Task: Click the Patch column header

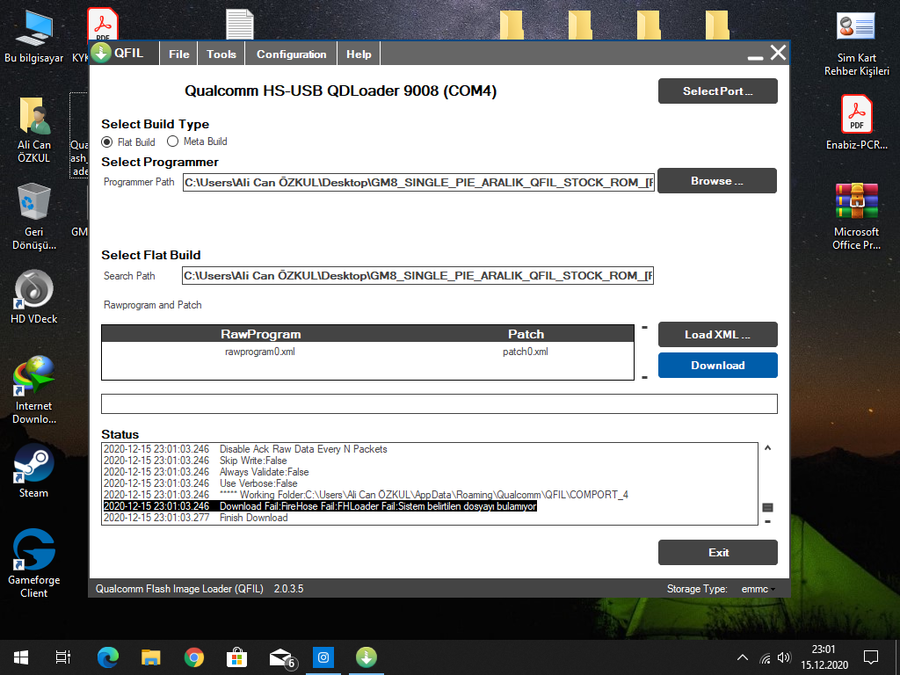Action: (x=526, y=334)
